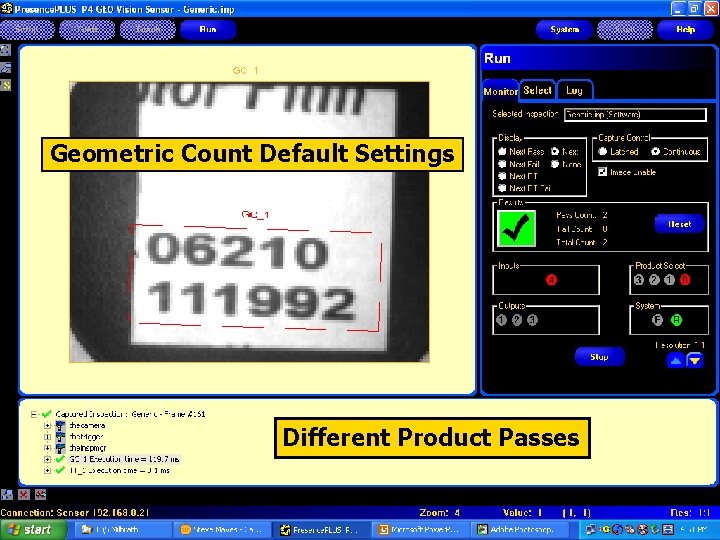Click the resolution down arrow button
Image resolution: width=720 pixels, height=540 pixels.
(x=695, y=361)
